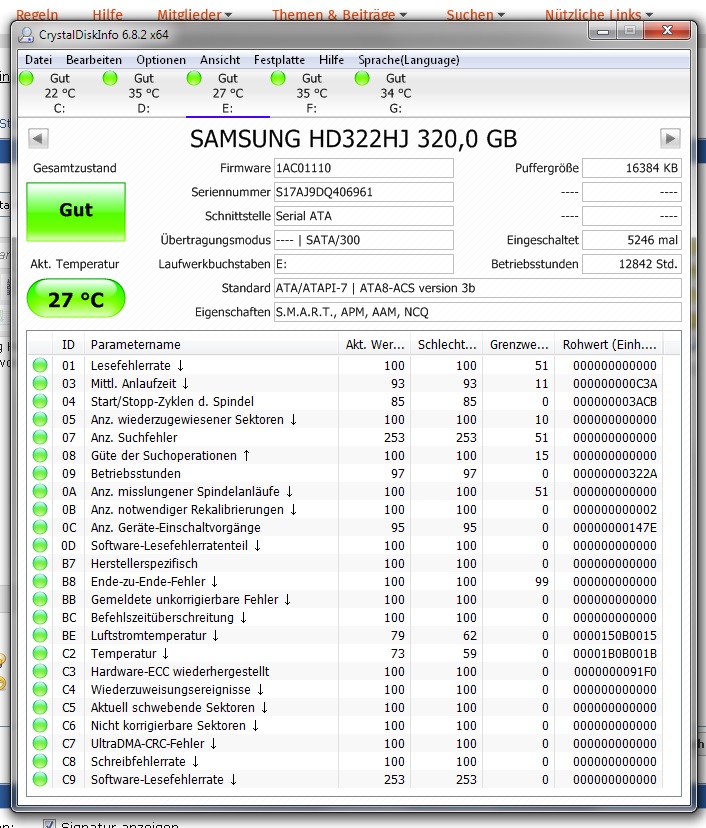Click the Schlecht... column header

(447, 345)
